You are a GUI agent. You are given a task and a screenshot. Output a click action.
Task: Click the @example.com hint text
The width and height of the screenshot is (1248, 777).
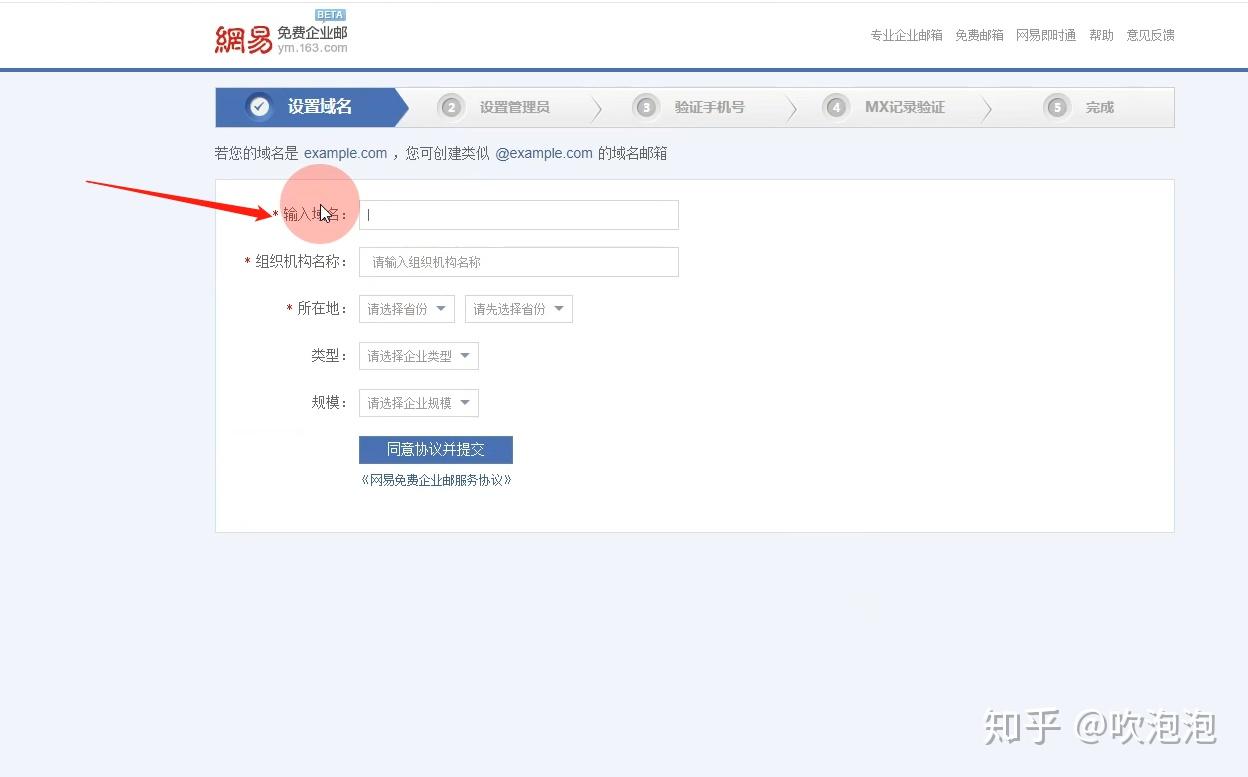[x=544, y=153]
